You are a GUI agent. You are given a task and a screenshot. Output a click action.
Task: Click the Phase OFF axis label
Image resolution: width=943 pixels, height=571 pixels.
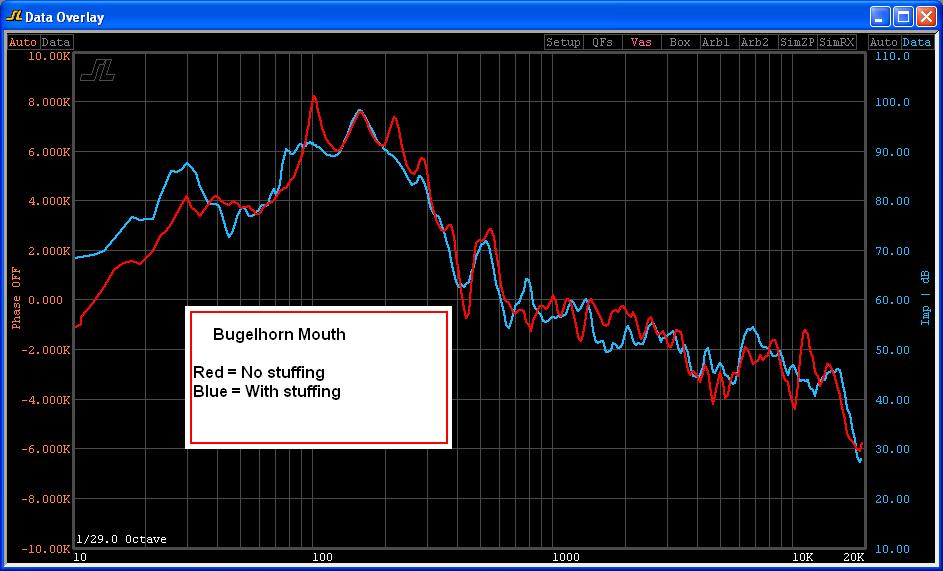click(x=16, y=298)
